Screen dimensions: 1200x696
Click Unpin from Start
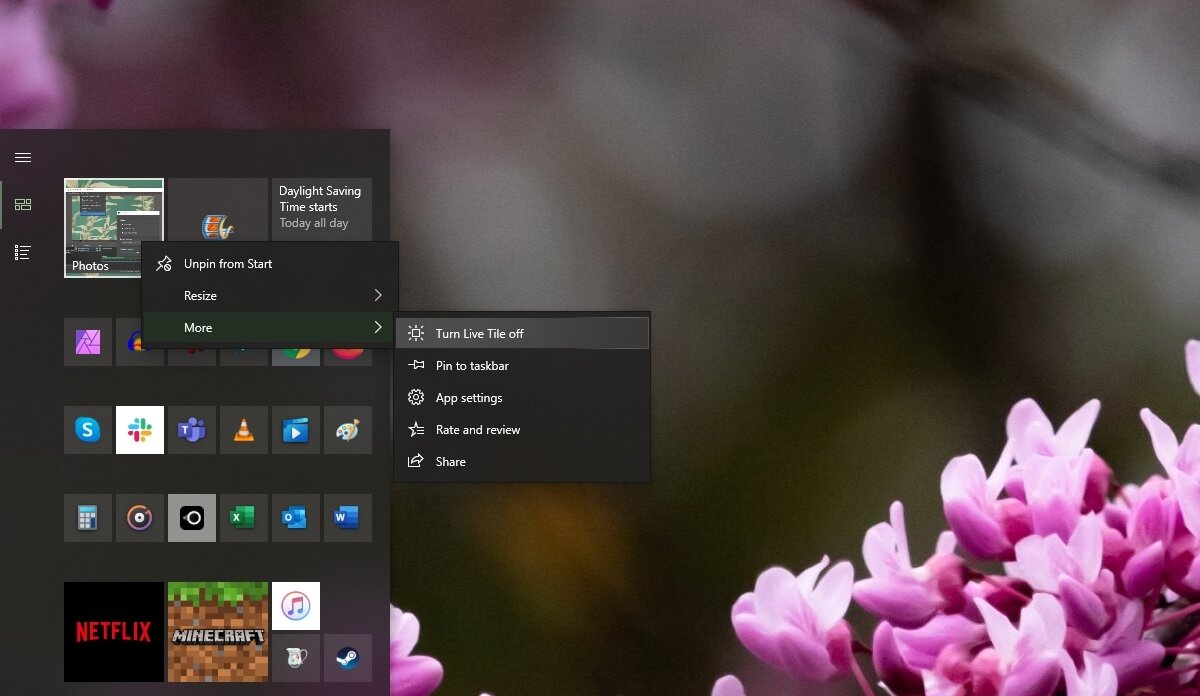(227, 263)
